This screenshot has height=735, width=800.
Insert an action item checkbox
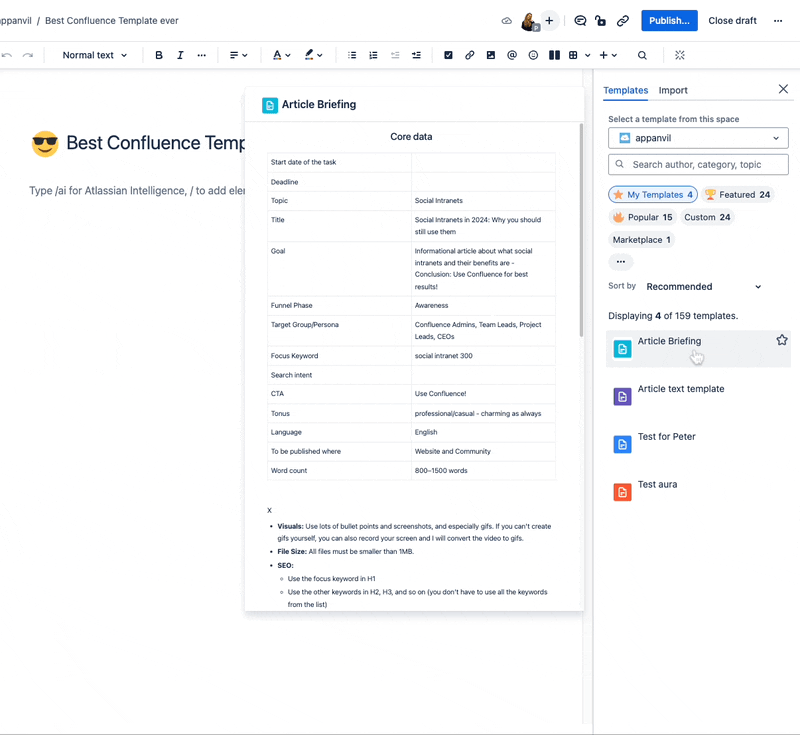point(448,55)
